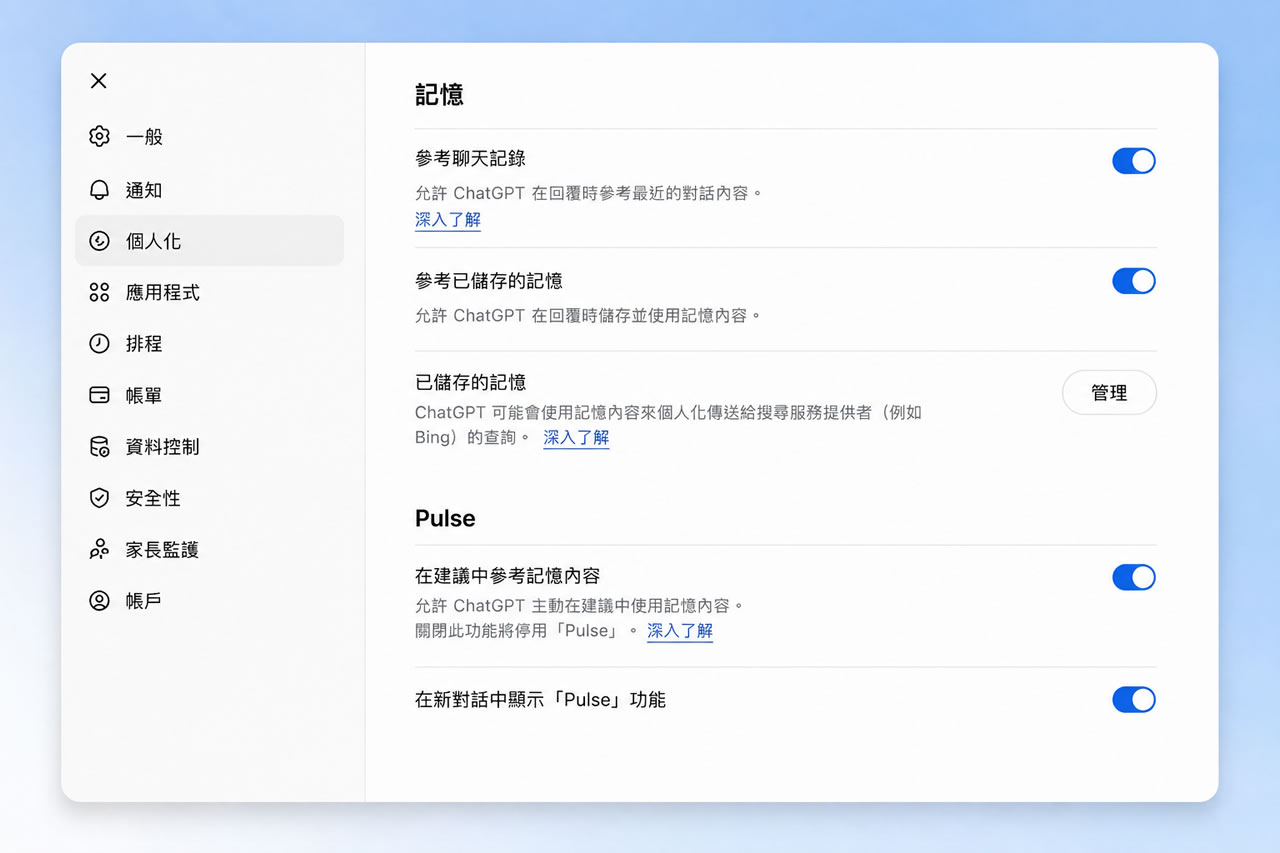Click the people icon beside 家長監護
This screenshot has width=1280, height=853.
point(99,550)
